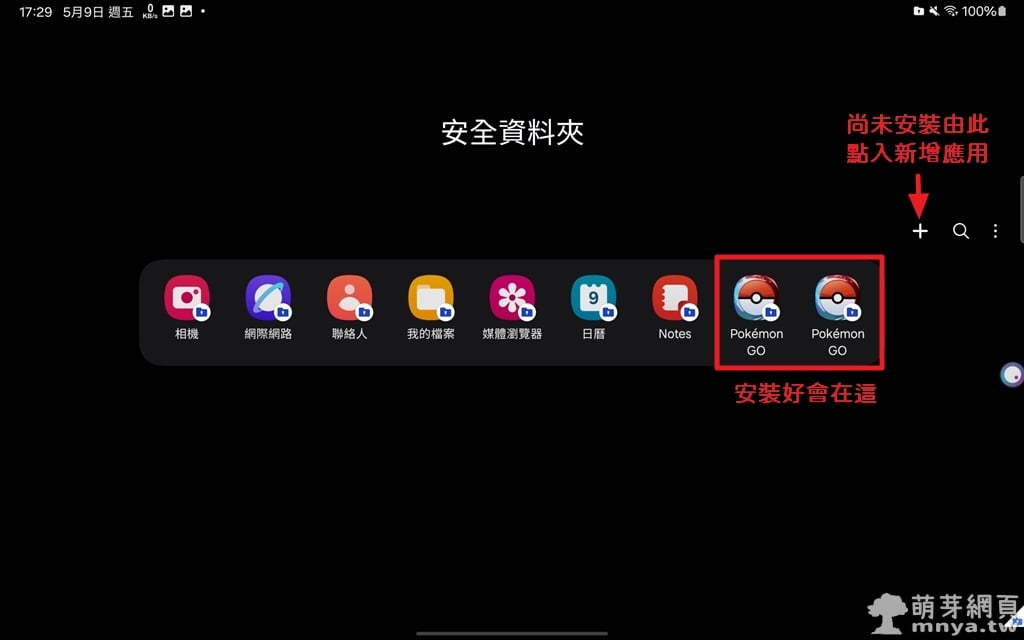Image resolution: width=1024 pixels, height=640 pixels.
Task: Open the three-dot more options menu
Action: click(x=995, y=231)
